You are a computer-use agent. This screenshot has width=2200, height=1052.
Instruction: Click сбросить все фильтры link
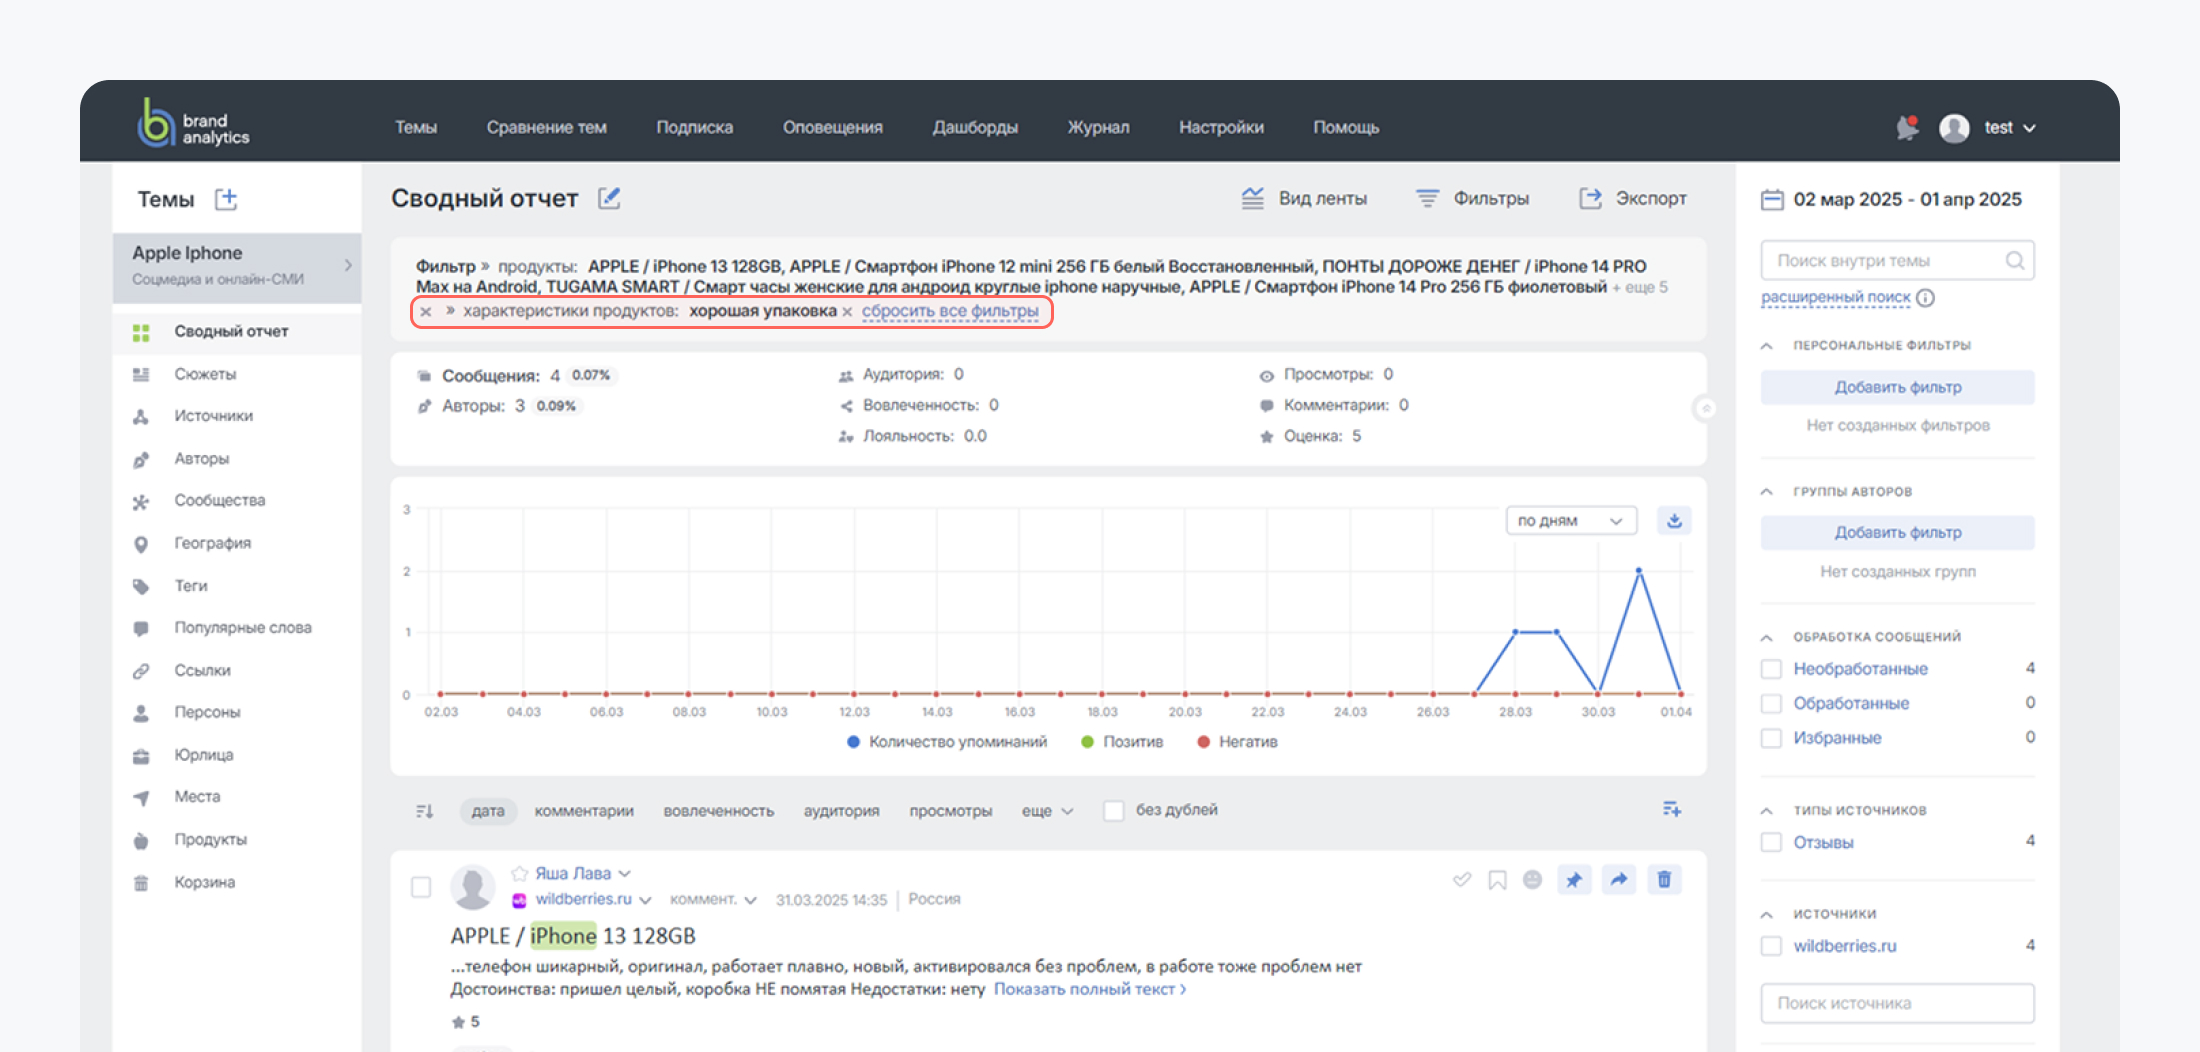(x=950, y=311)
